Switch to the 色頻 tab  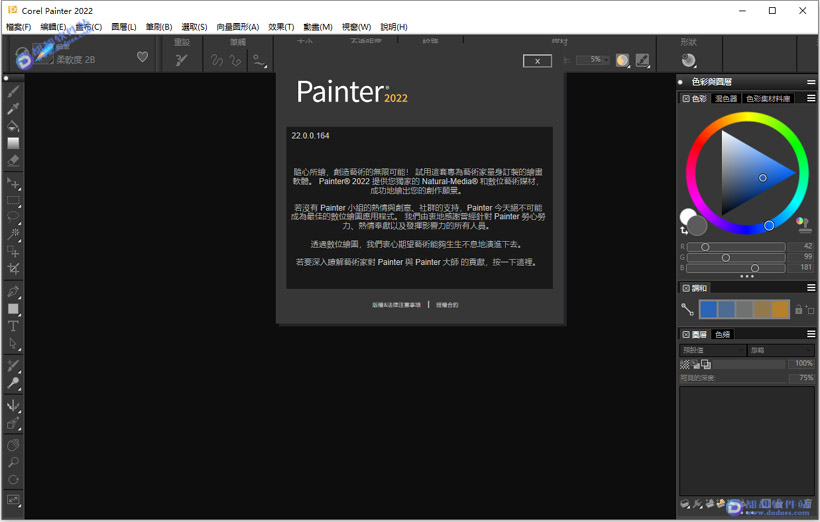click(x=722, y=334)
